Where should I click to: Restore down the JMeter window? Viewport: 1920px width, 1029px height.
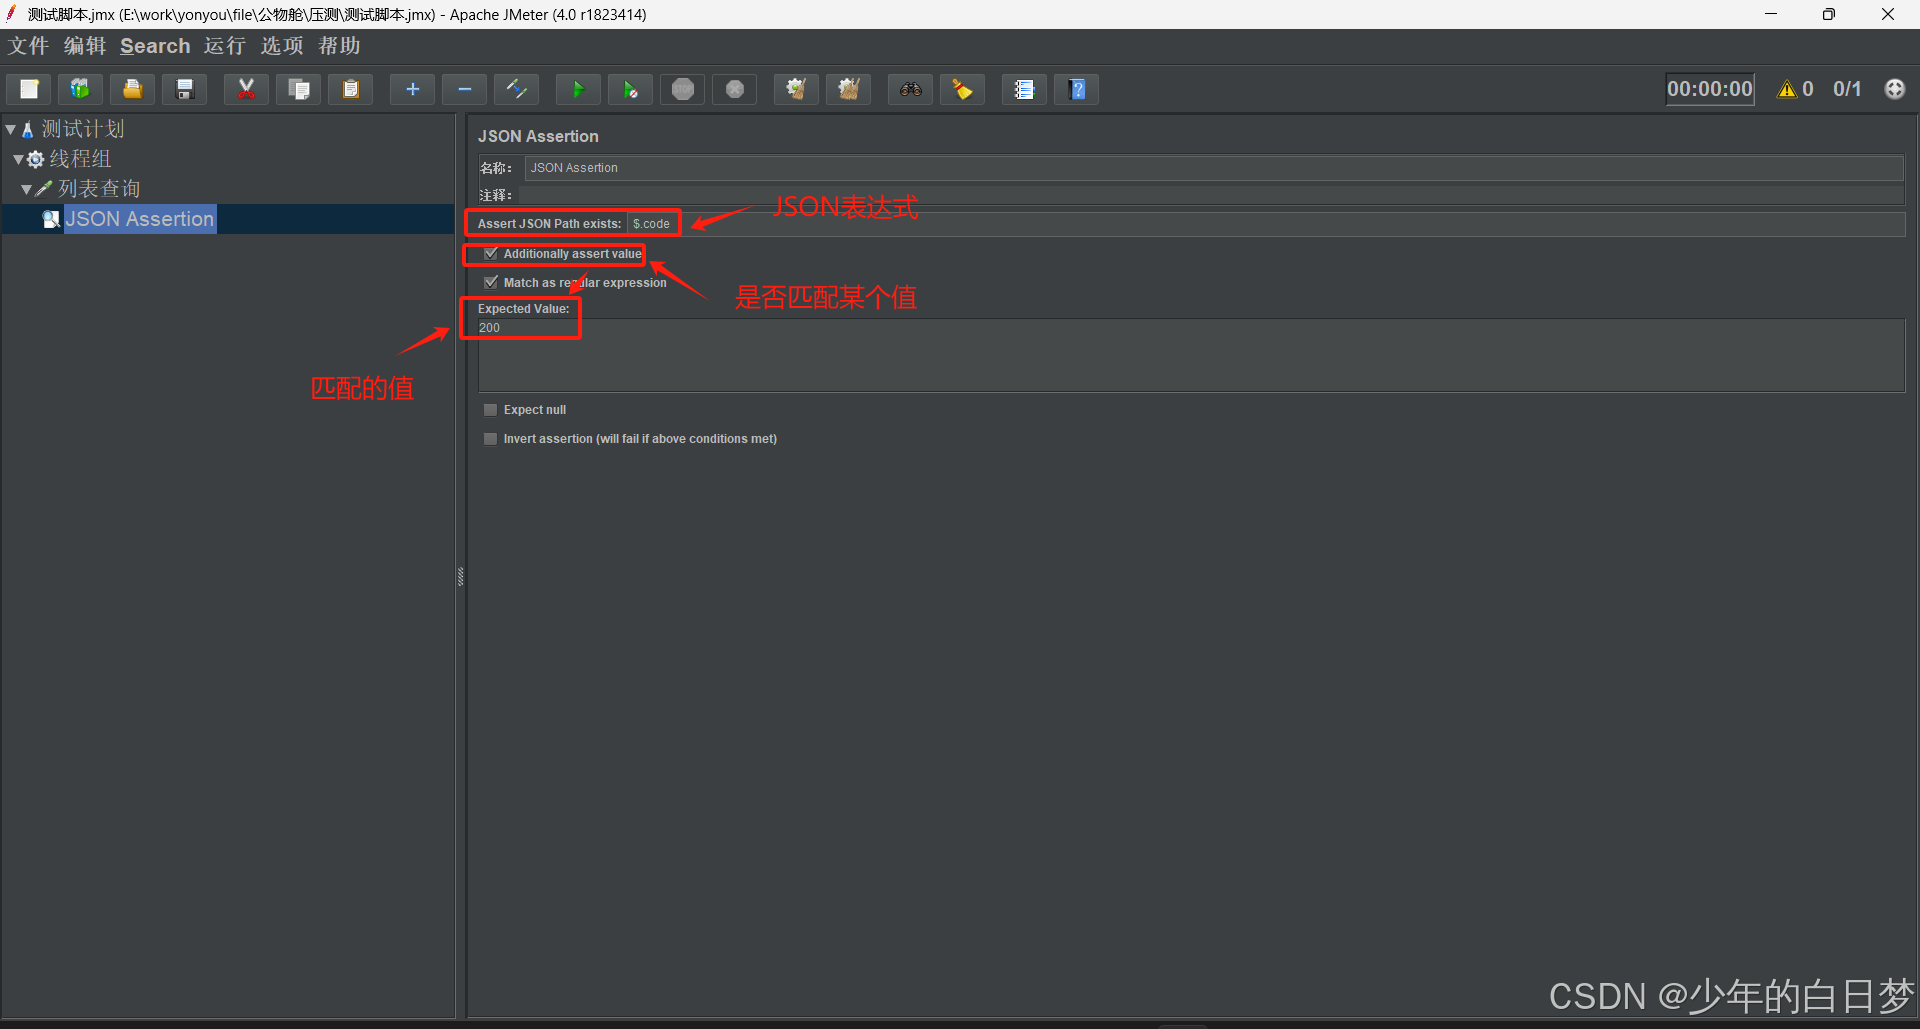click(x=1829, y=14)
